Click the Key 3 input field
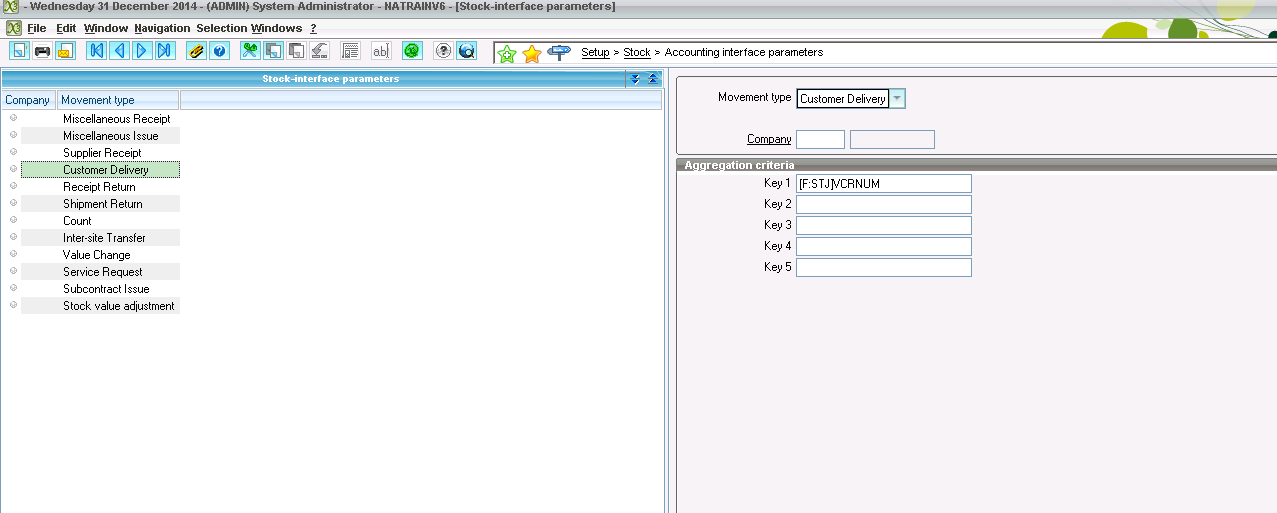The width and height of the screenshot is (1277, 513). (x=884, y=225)
